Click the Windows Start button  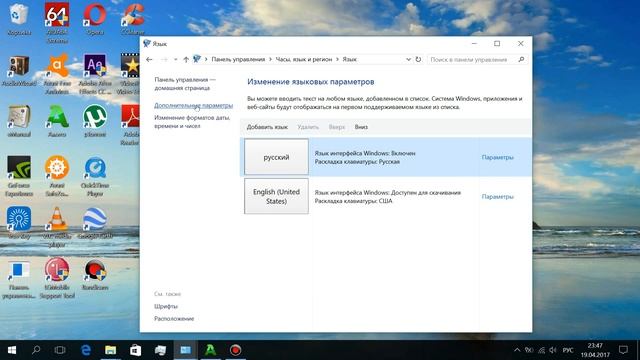coord(12,350)
